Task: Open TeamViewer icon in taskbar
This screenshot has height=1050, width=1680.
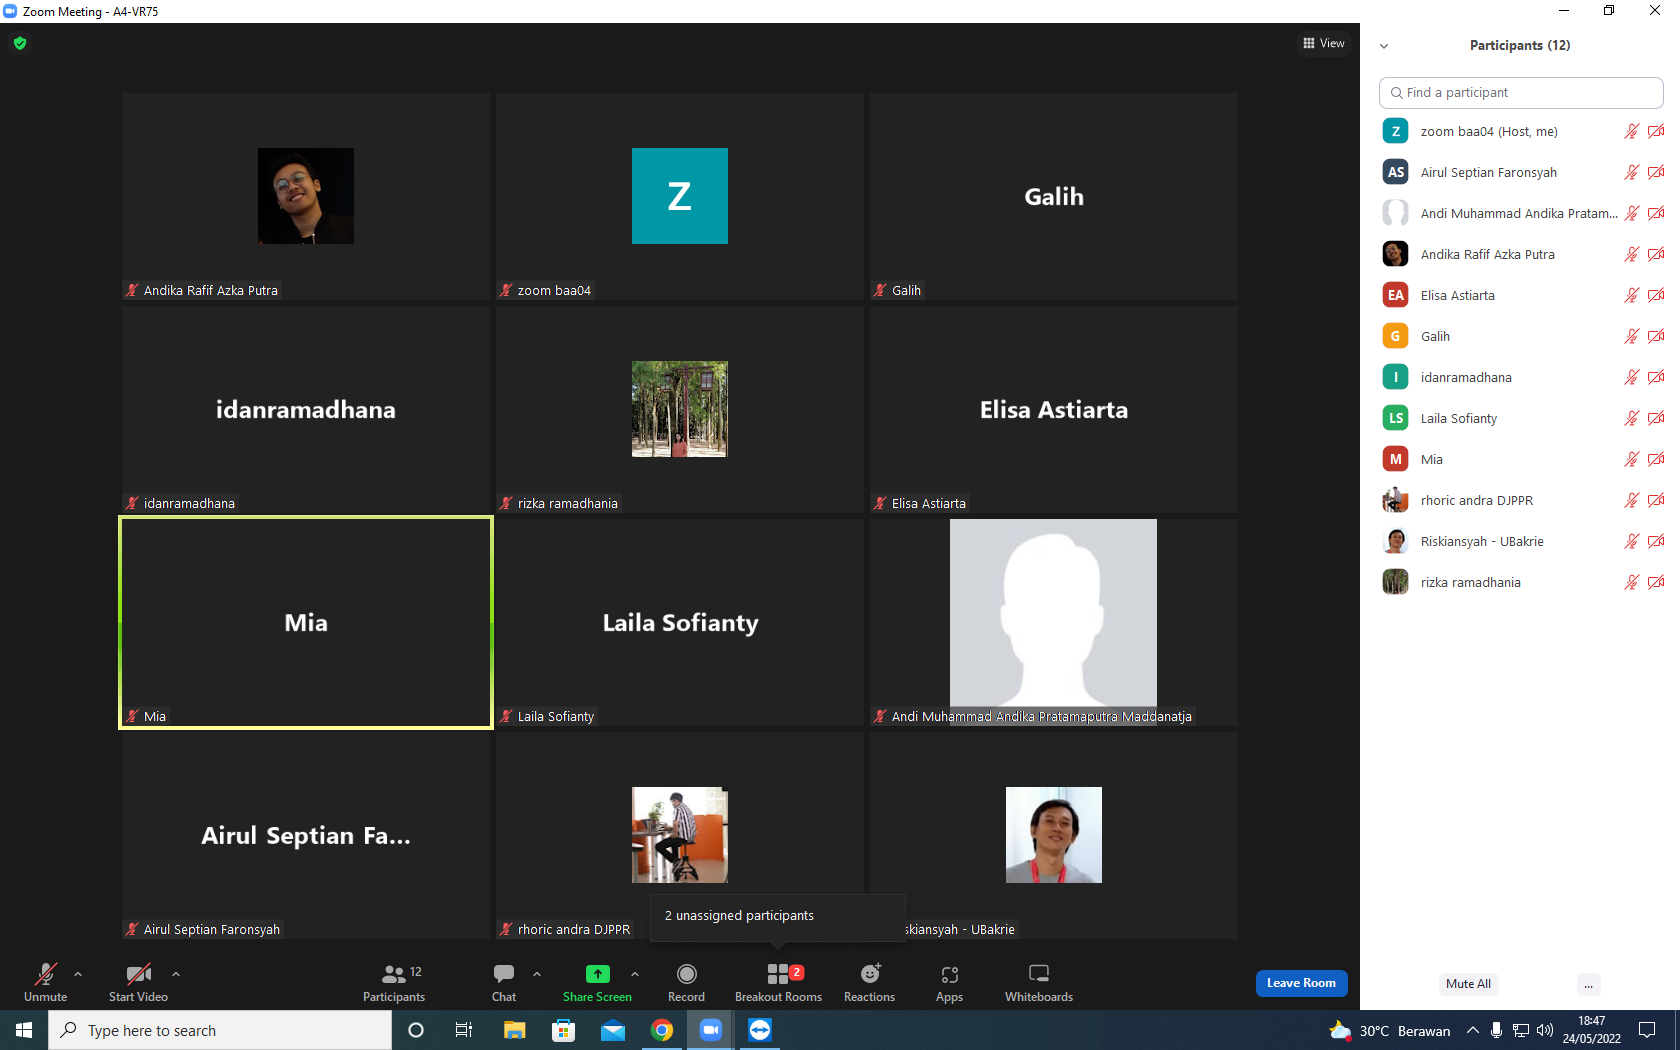Action: pyautogui.click(x=760, y=1030)
